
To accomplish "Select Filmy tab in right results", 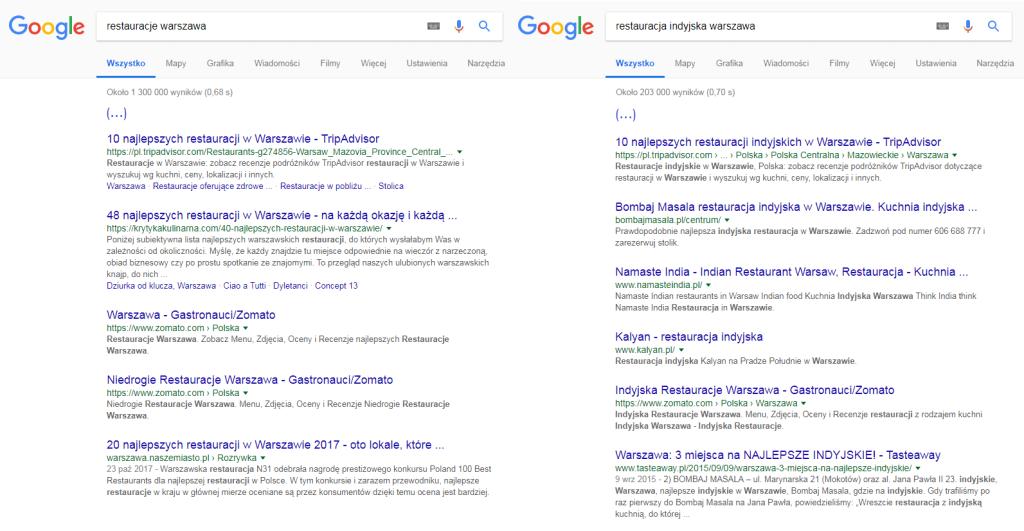I will (x=839, y=63).
